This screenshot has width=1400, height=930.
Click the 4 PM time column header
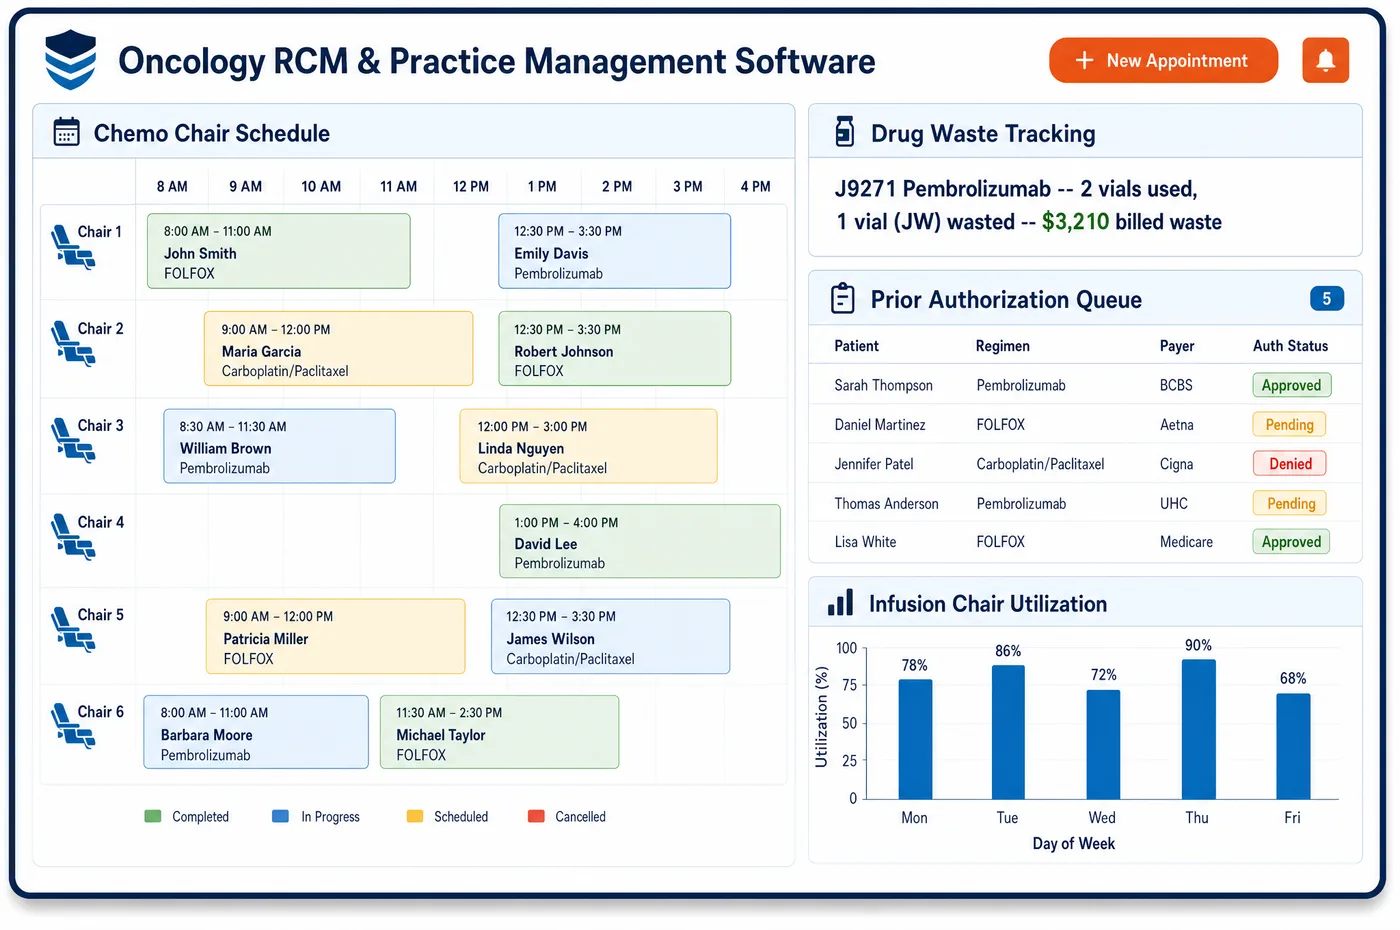pos(755,186)
